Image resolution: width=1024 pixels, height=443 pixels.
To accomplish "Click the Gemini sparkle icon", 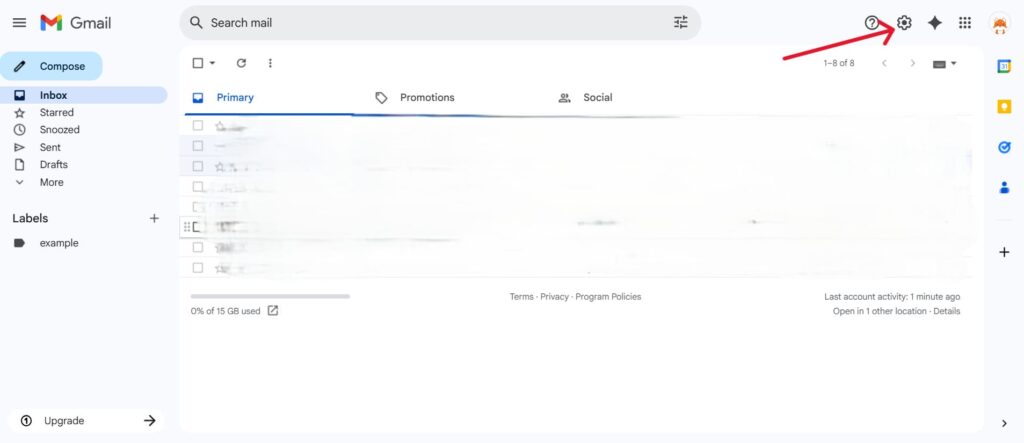I will [x=935, y=23].
